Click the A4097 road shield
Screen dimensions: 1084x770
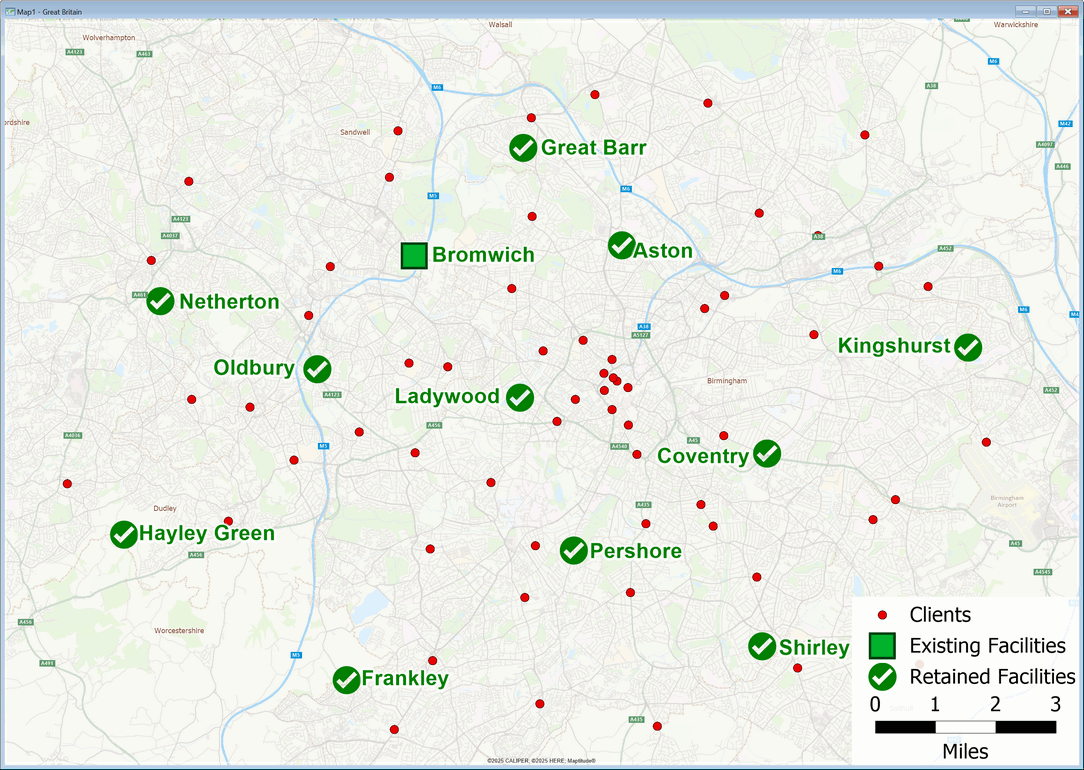pyautogui.click(x=1045, y=144)
